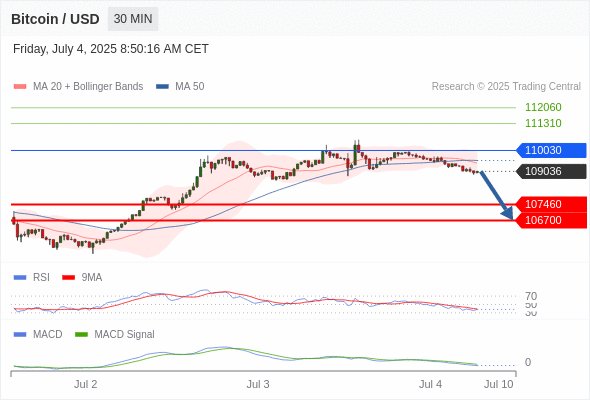Viewport: 590px width, 400px height.
Task: Click the RSI legend swatch
Action: 20,277
